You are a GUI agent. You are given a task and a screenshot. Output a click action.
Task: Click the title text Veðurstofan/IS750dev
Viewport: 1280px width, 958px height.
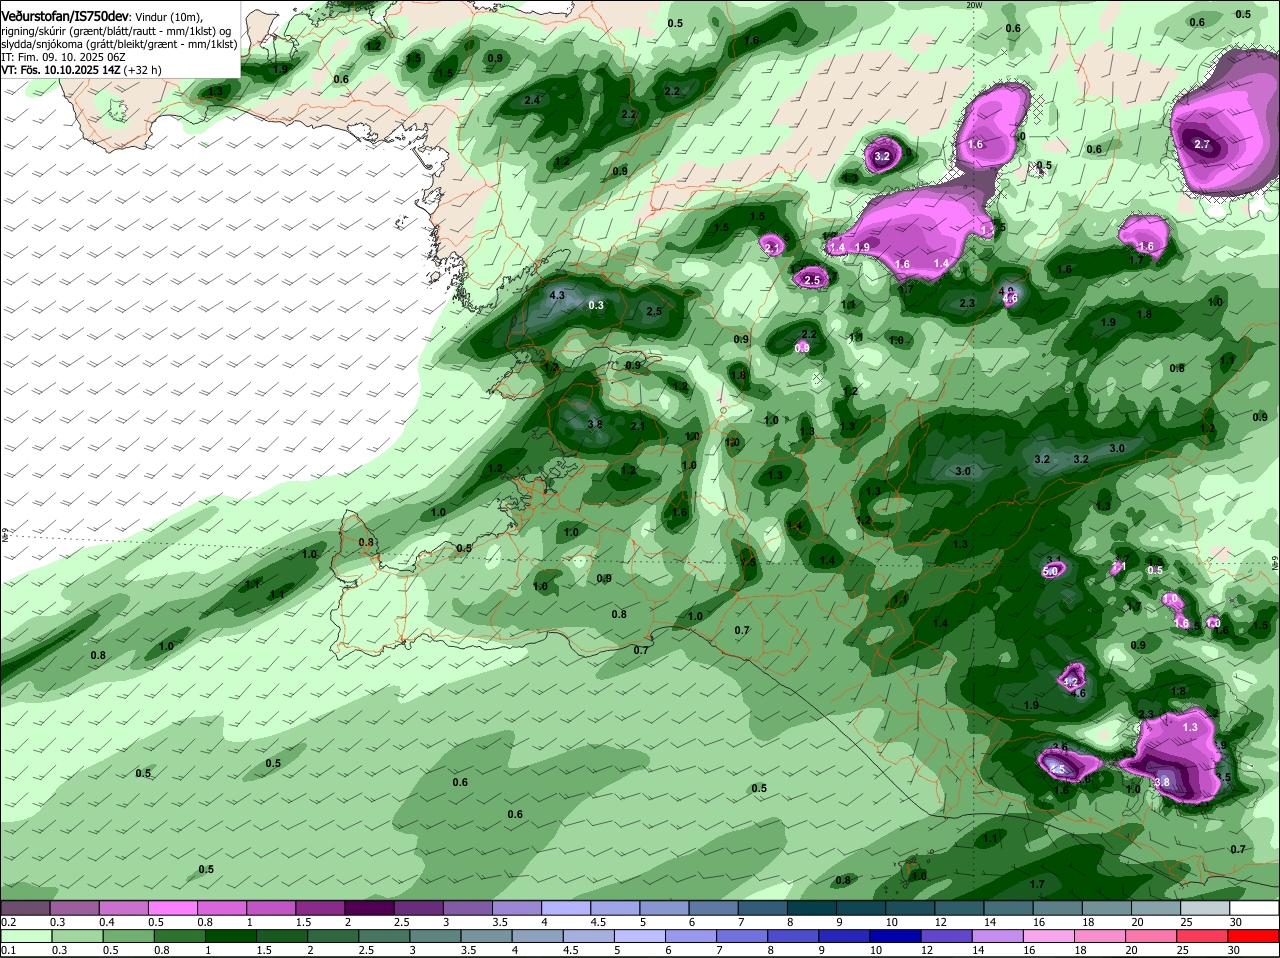pos(65,17)
